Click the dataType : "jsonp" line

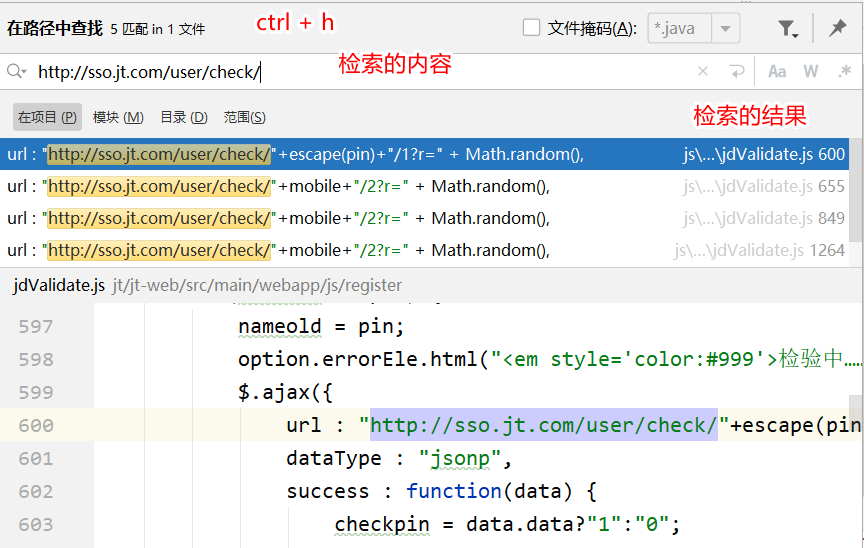399,459
